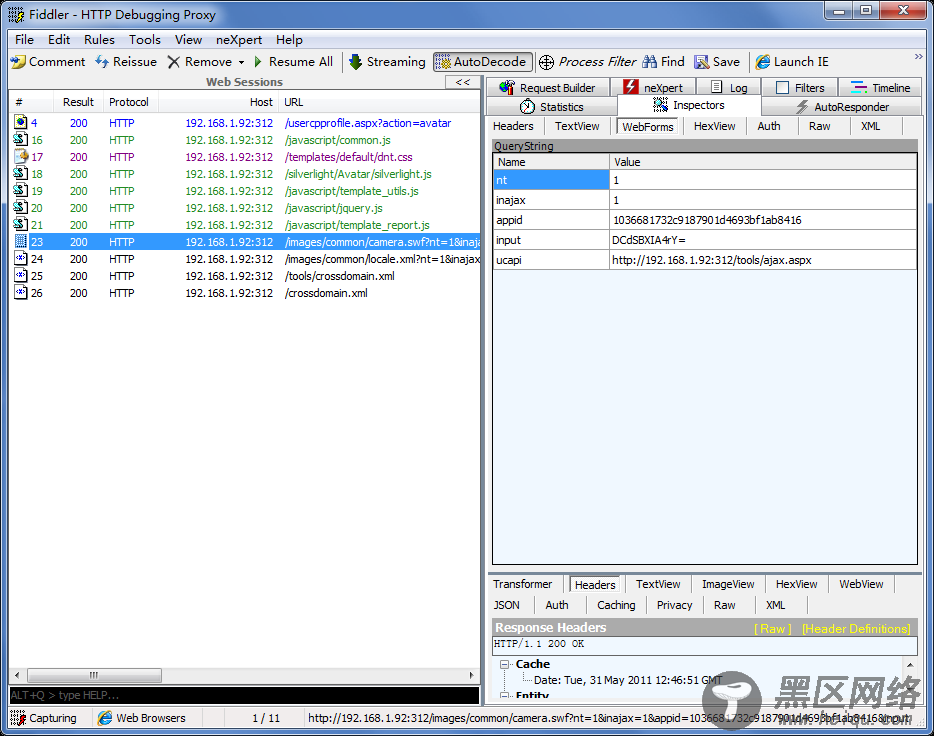The height and width of the screenshot is (736, 934).
Task: Open the request TextView inspector tab
Action: 577,126
